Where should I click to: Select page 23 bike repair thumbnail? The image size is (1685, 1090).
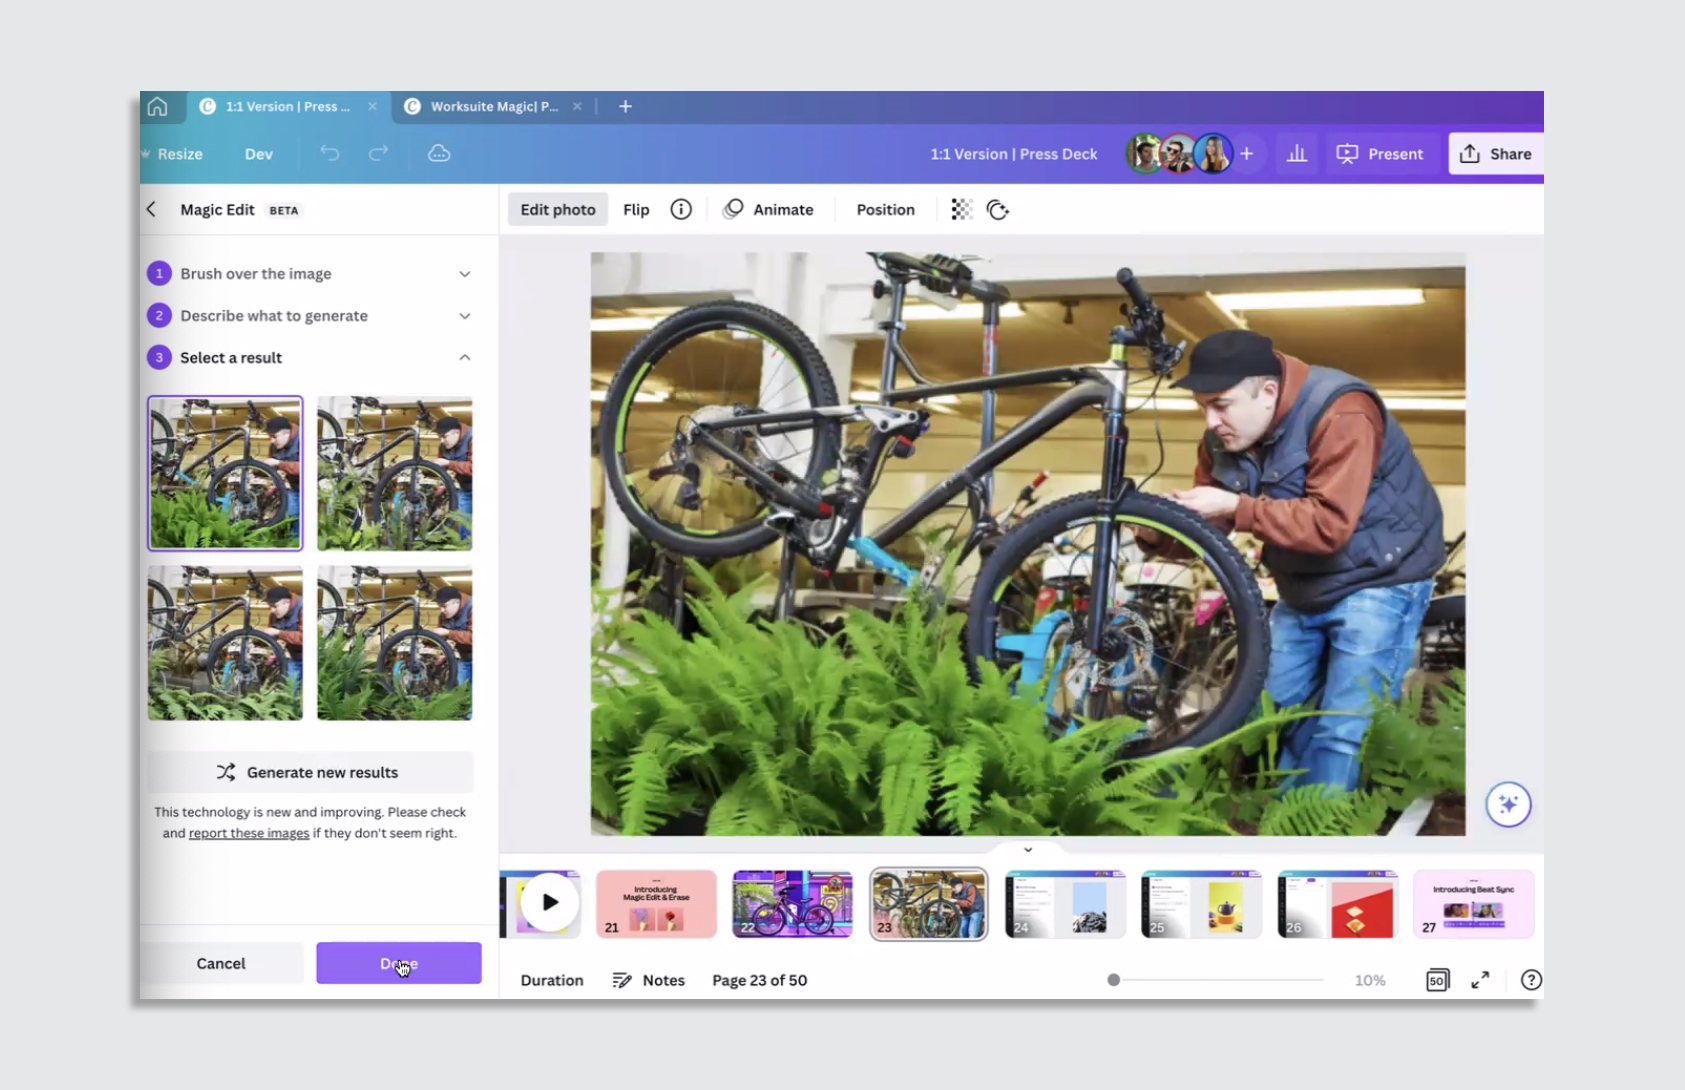point(928,904)
